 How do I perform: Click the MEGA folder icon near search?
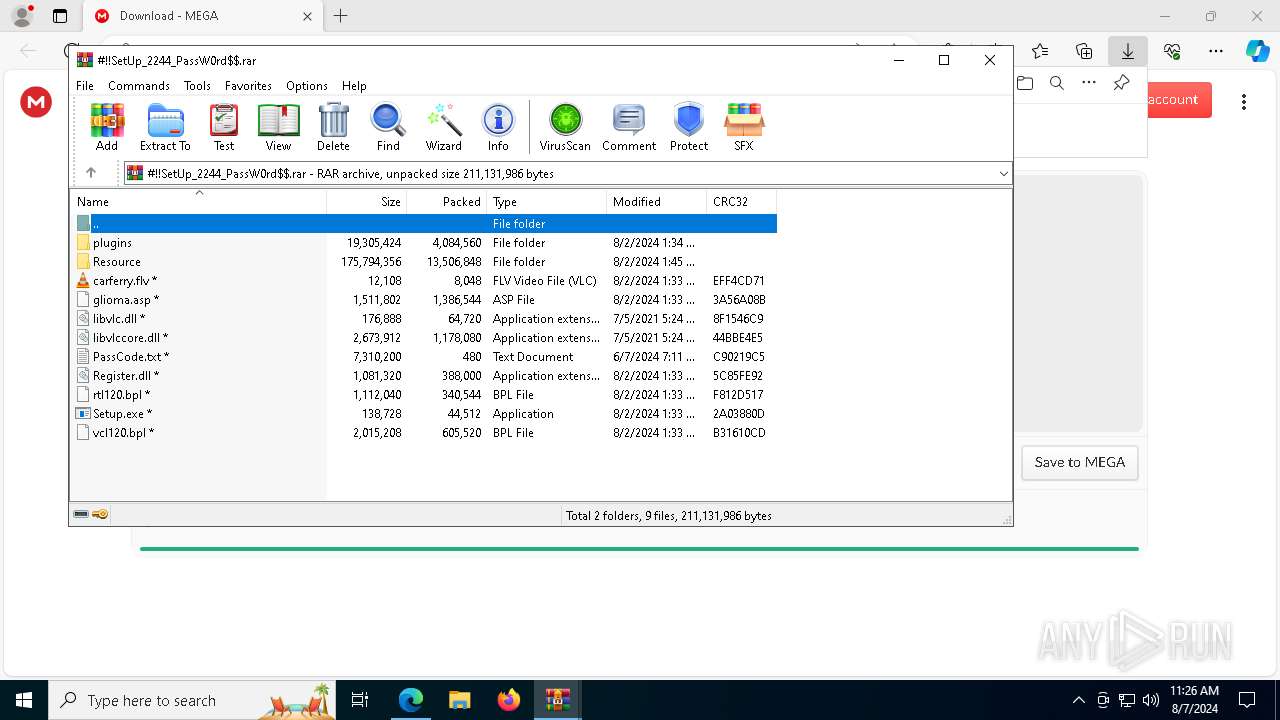click(x=1025, y=83)
